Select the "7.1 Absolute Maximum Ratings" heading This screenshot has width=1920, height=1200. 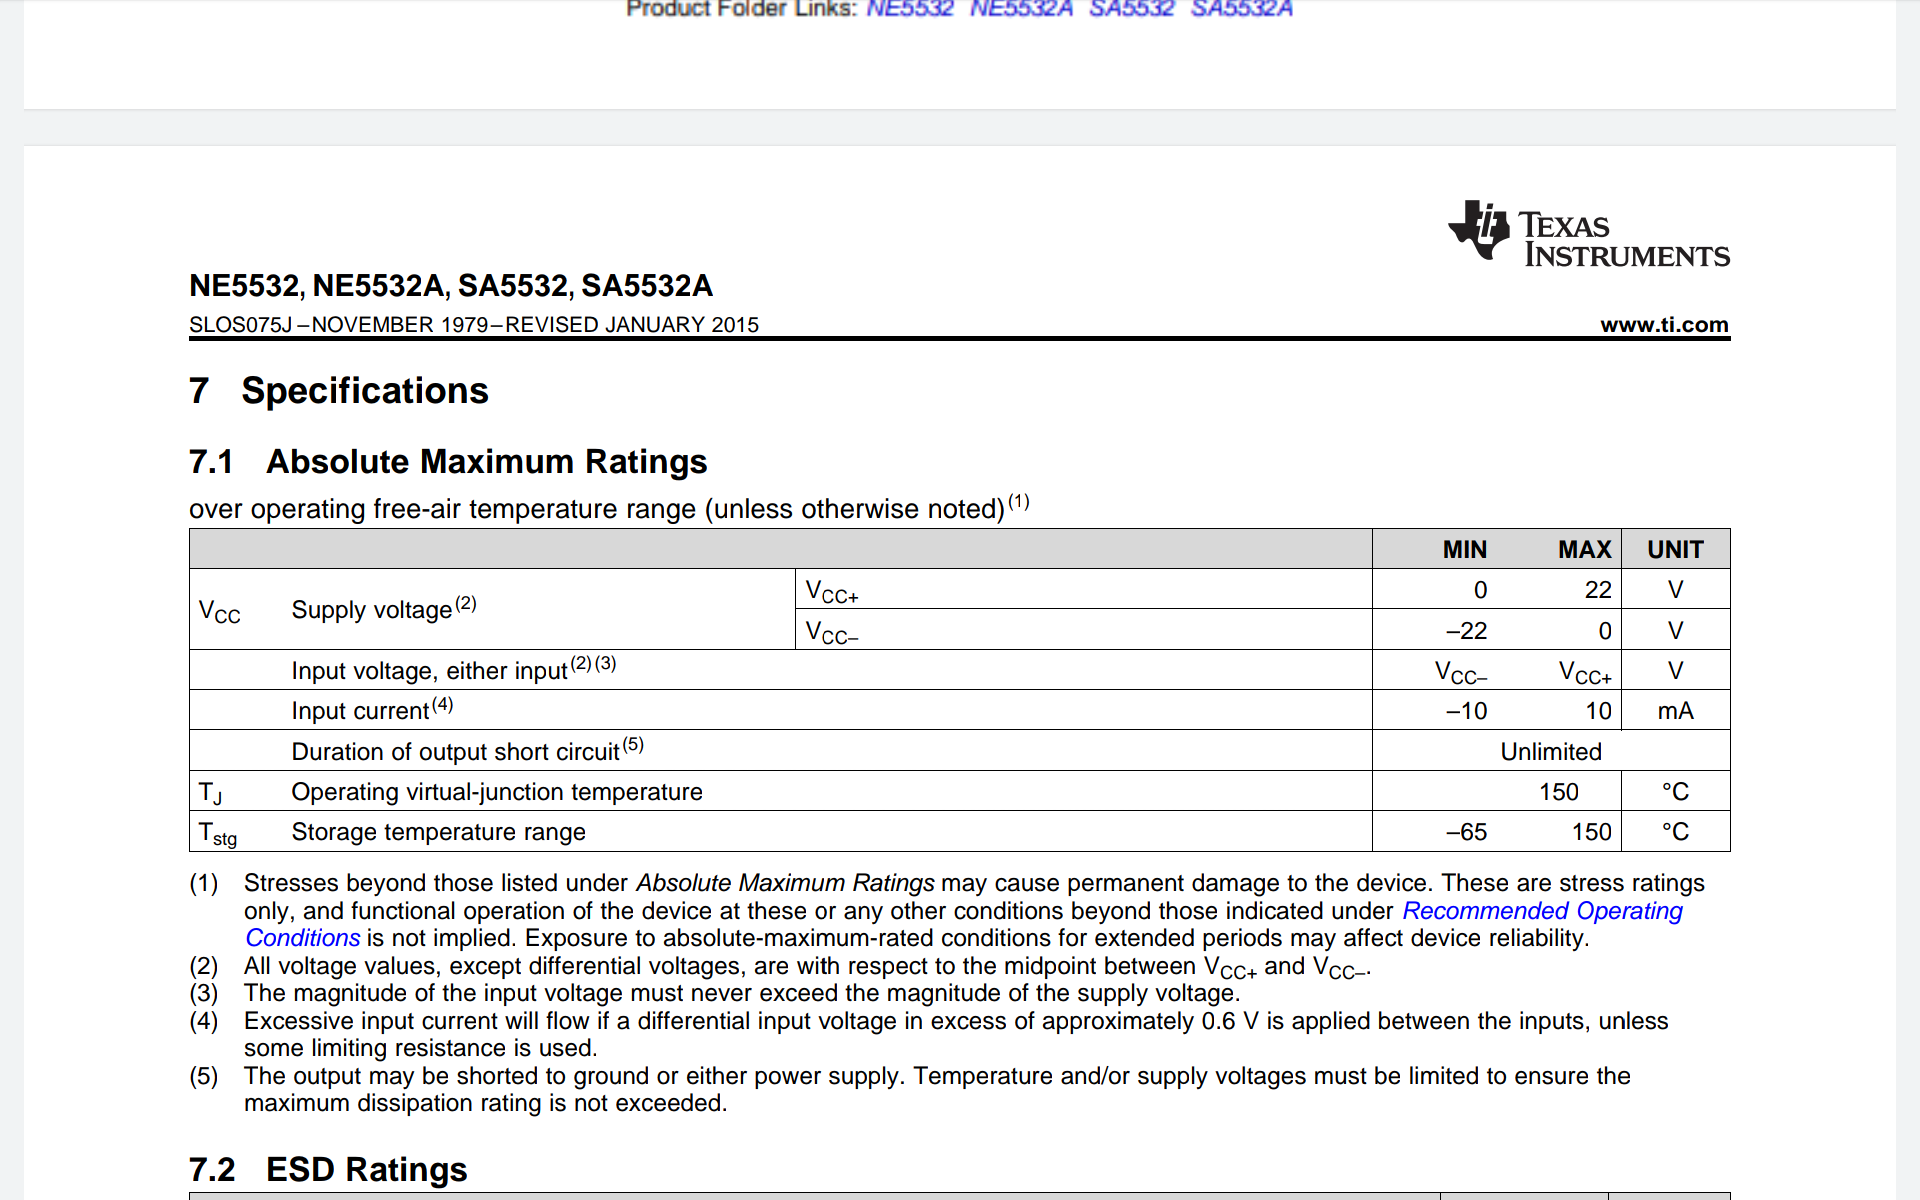tap(448, 462)
